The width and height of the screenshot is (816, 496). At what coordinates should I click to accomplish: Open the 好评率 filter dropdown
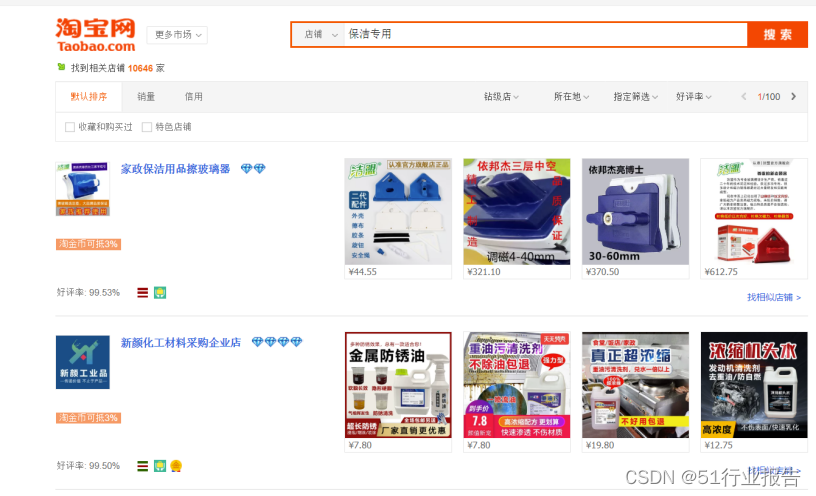pyautogui.click(x=693, y=96)
